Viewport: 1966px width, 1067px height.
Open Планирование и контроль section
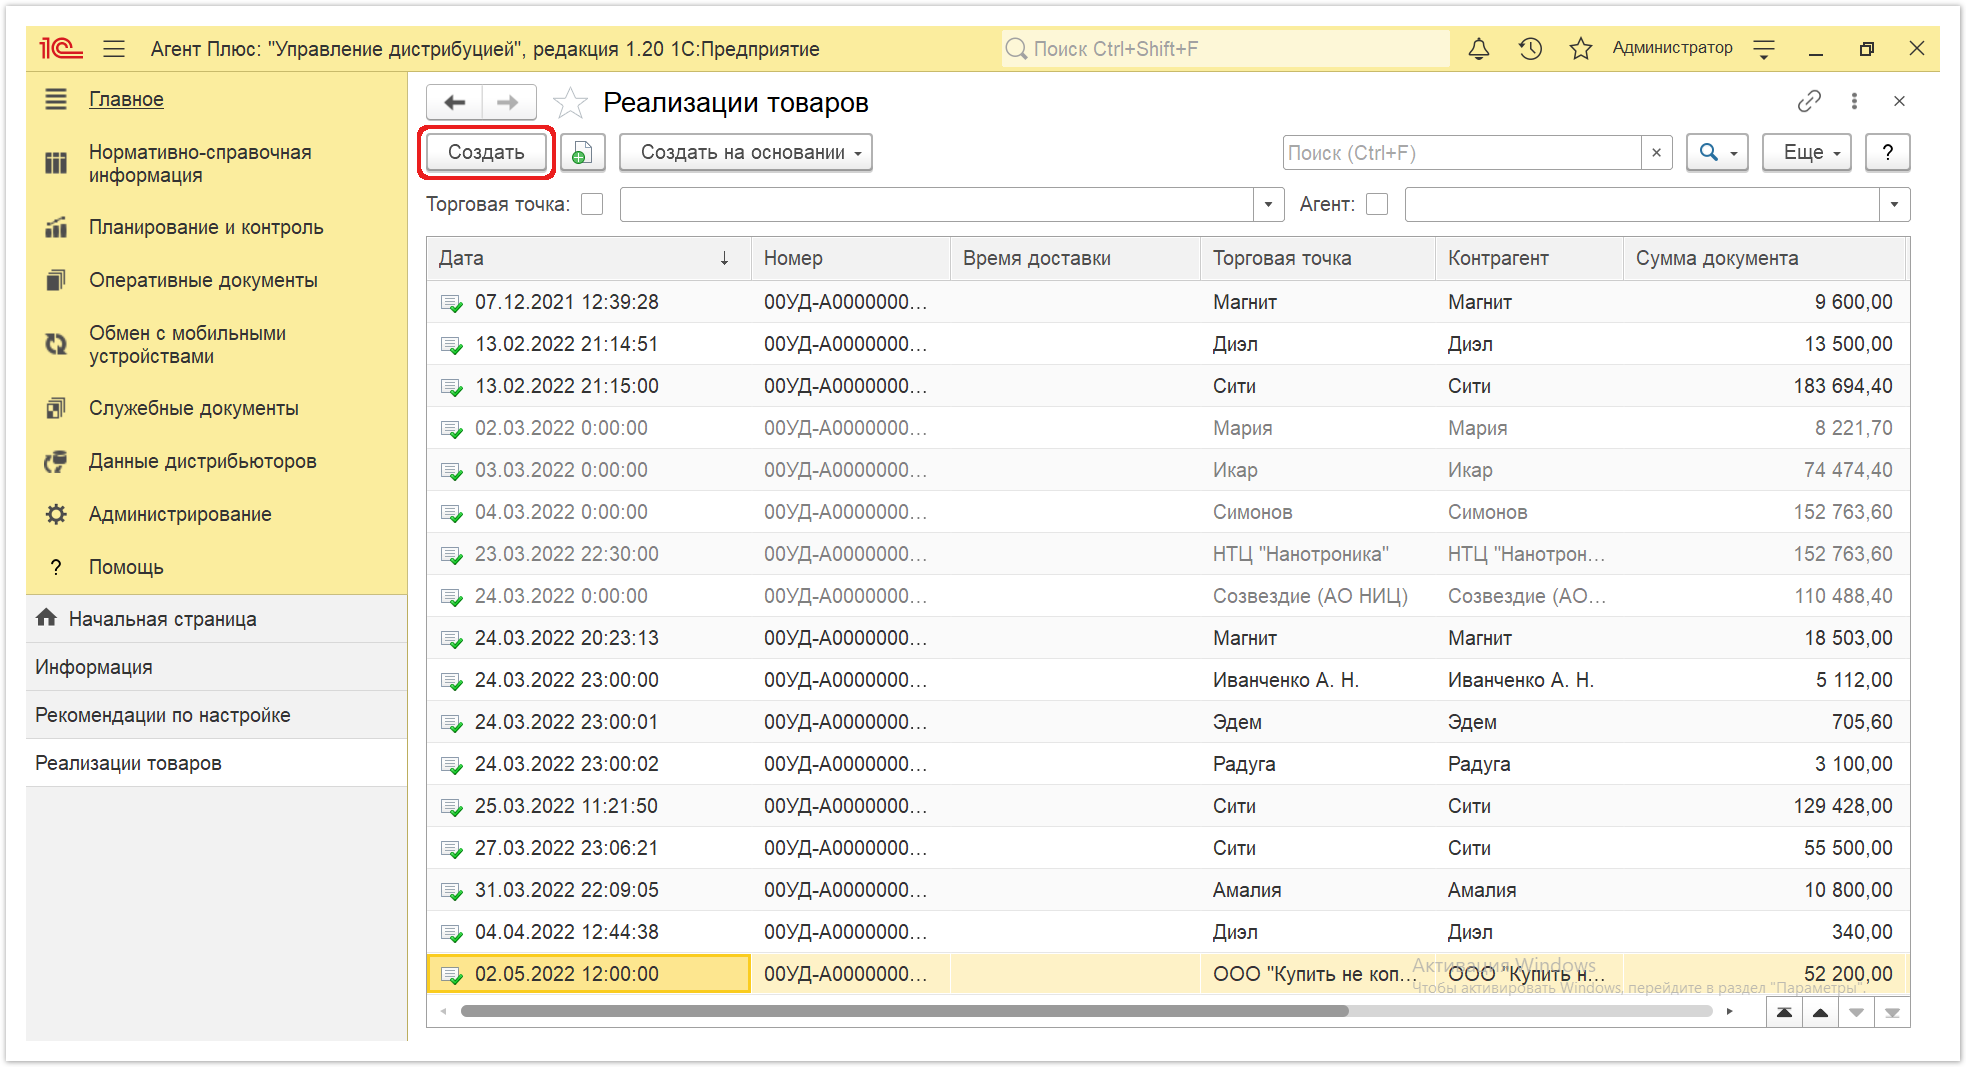click(206, 227)
